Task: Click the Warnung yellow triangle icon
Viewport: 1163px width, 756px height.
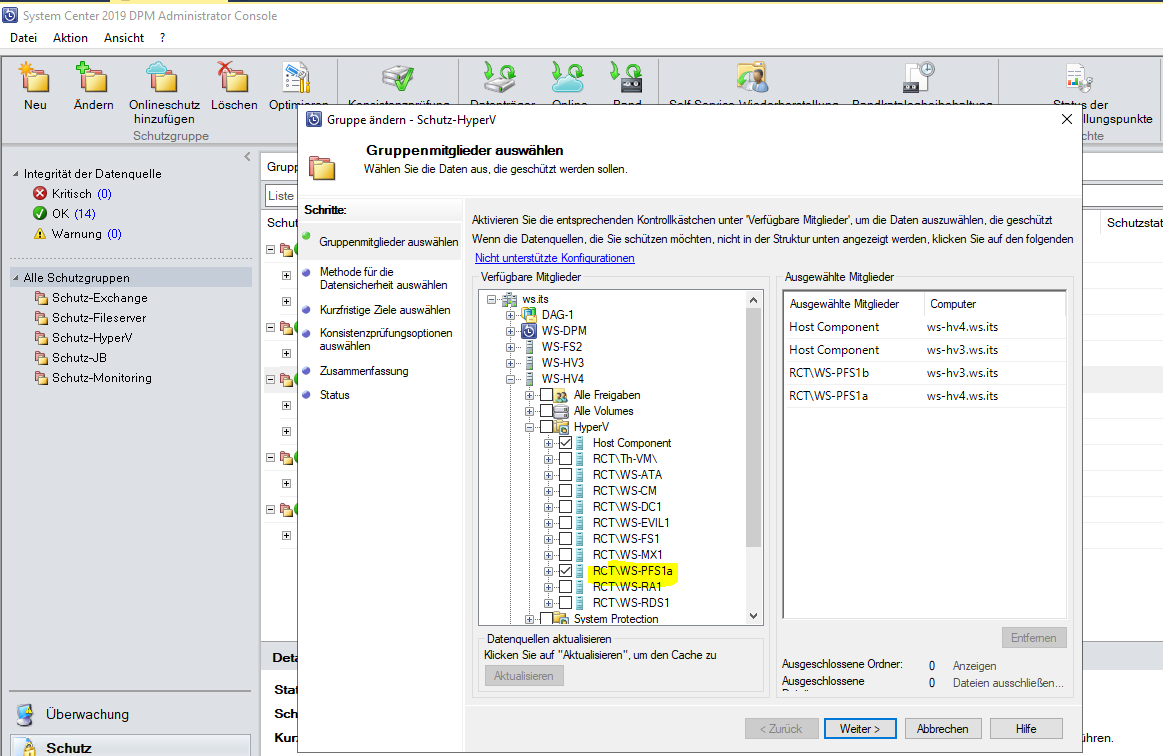Action: pyautogui.click(x=40, y=234)
